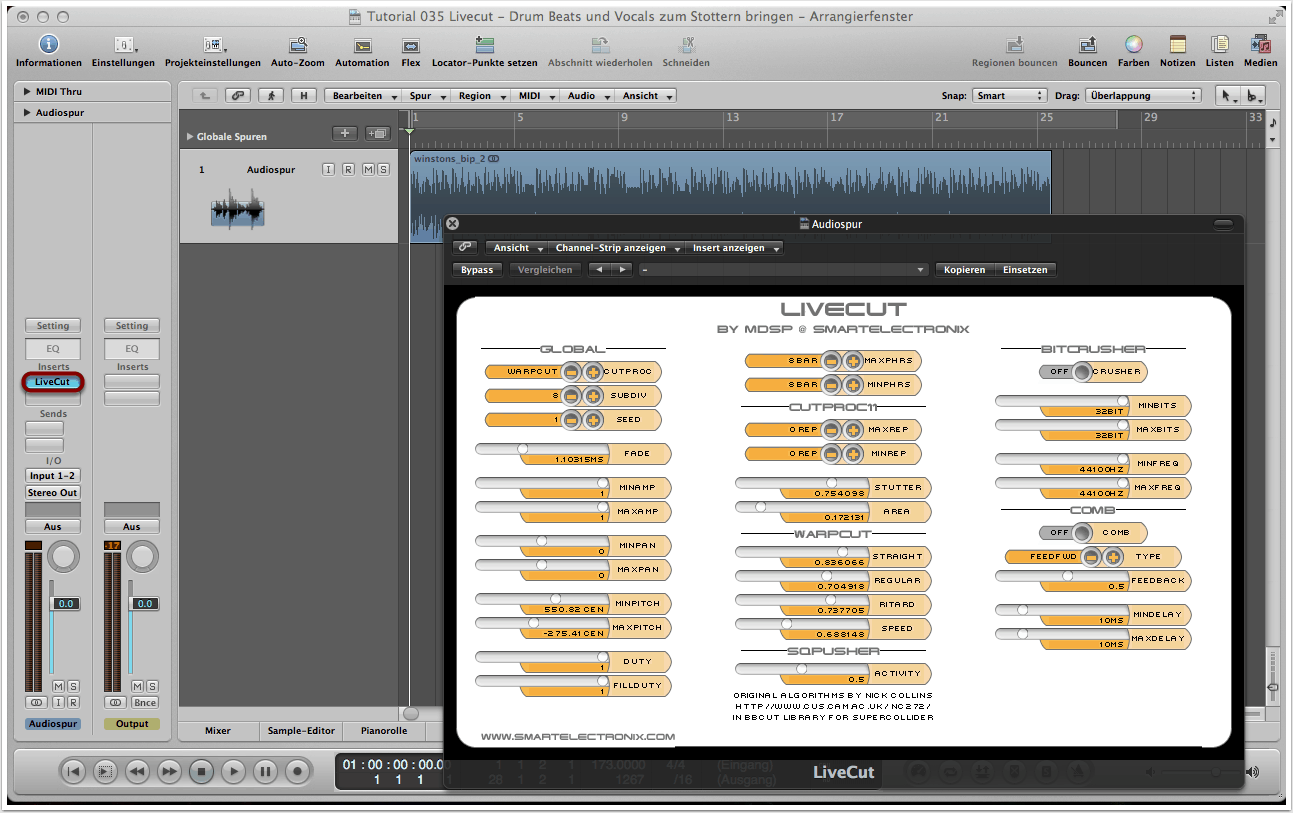Open the Farben color palette icon

click(x=1133, y=45)
